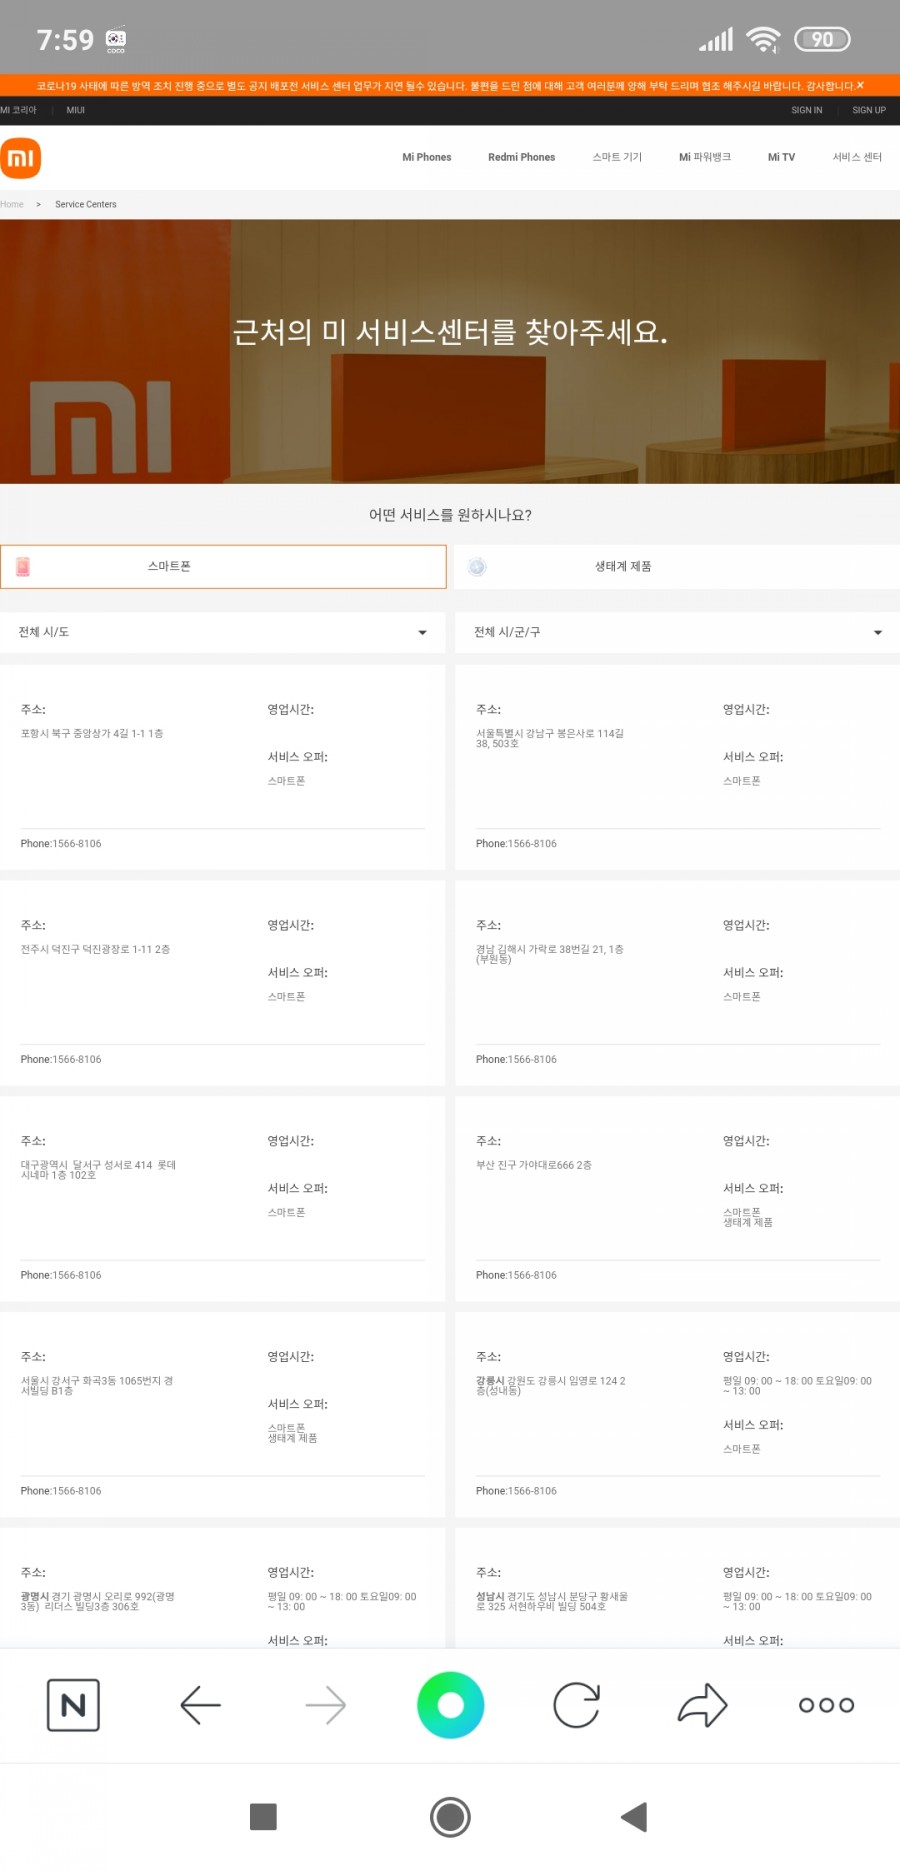
Task: Open Naver home via N icon
Action: pyautogui.click(x=73, y=1705)
